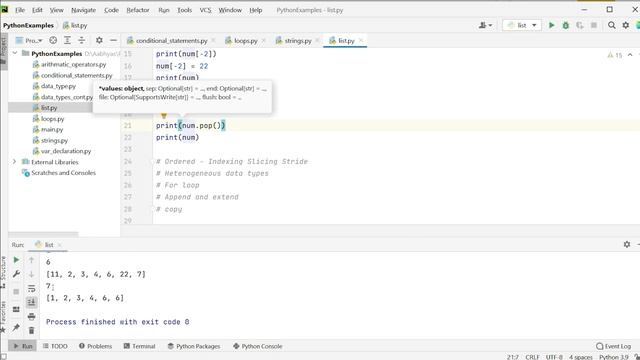
Task: Start debugging with the bug icon
Action: click(x=566, y=25)
